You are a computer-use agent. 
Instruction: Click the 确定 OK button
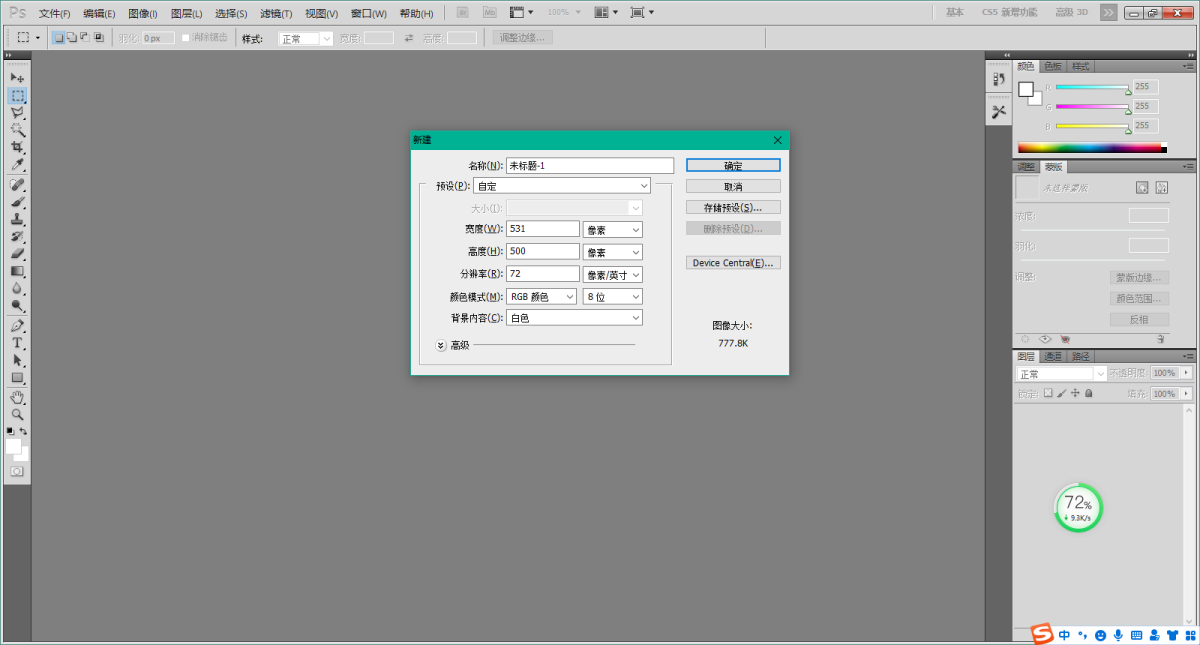(x=733, y=165)
